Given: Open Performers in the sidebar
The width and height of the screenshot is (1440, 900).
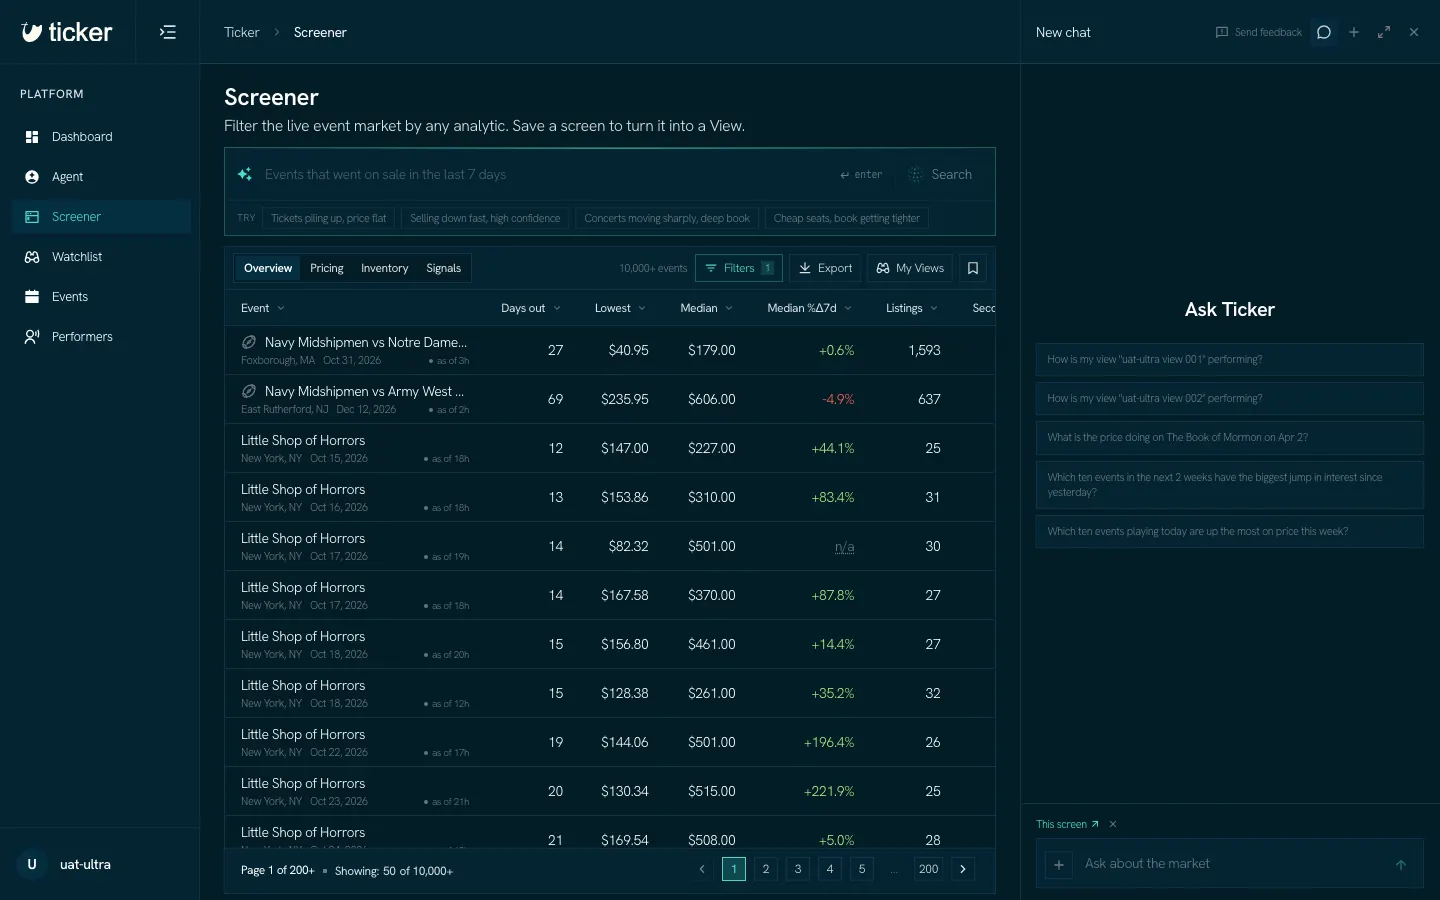Looking at the screenshot, I should coord(101,337).
